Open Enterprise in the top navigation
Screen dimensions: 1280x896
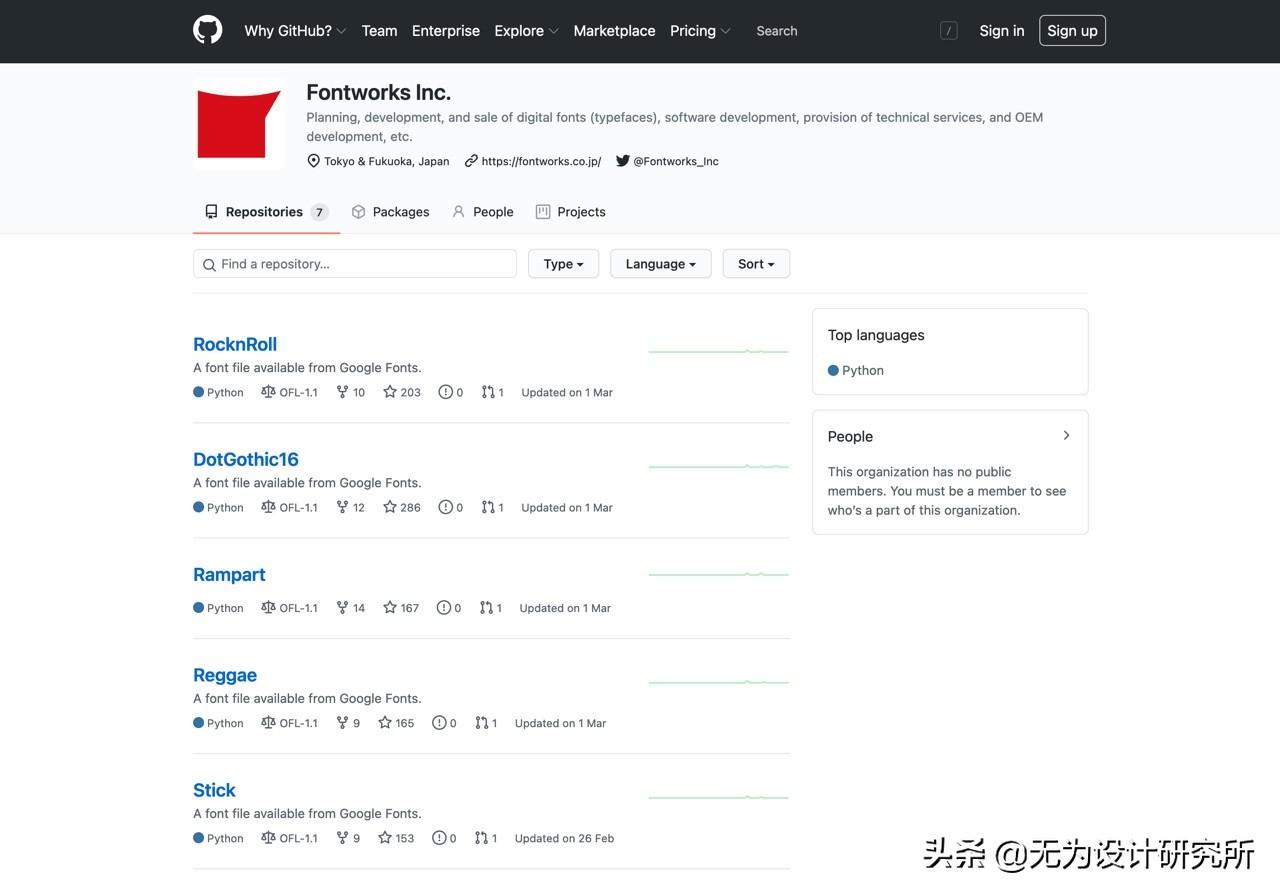446,31
